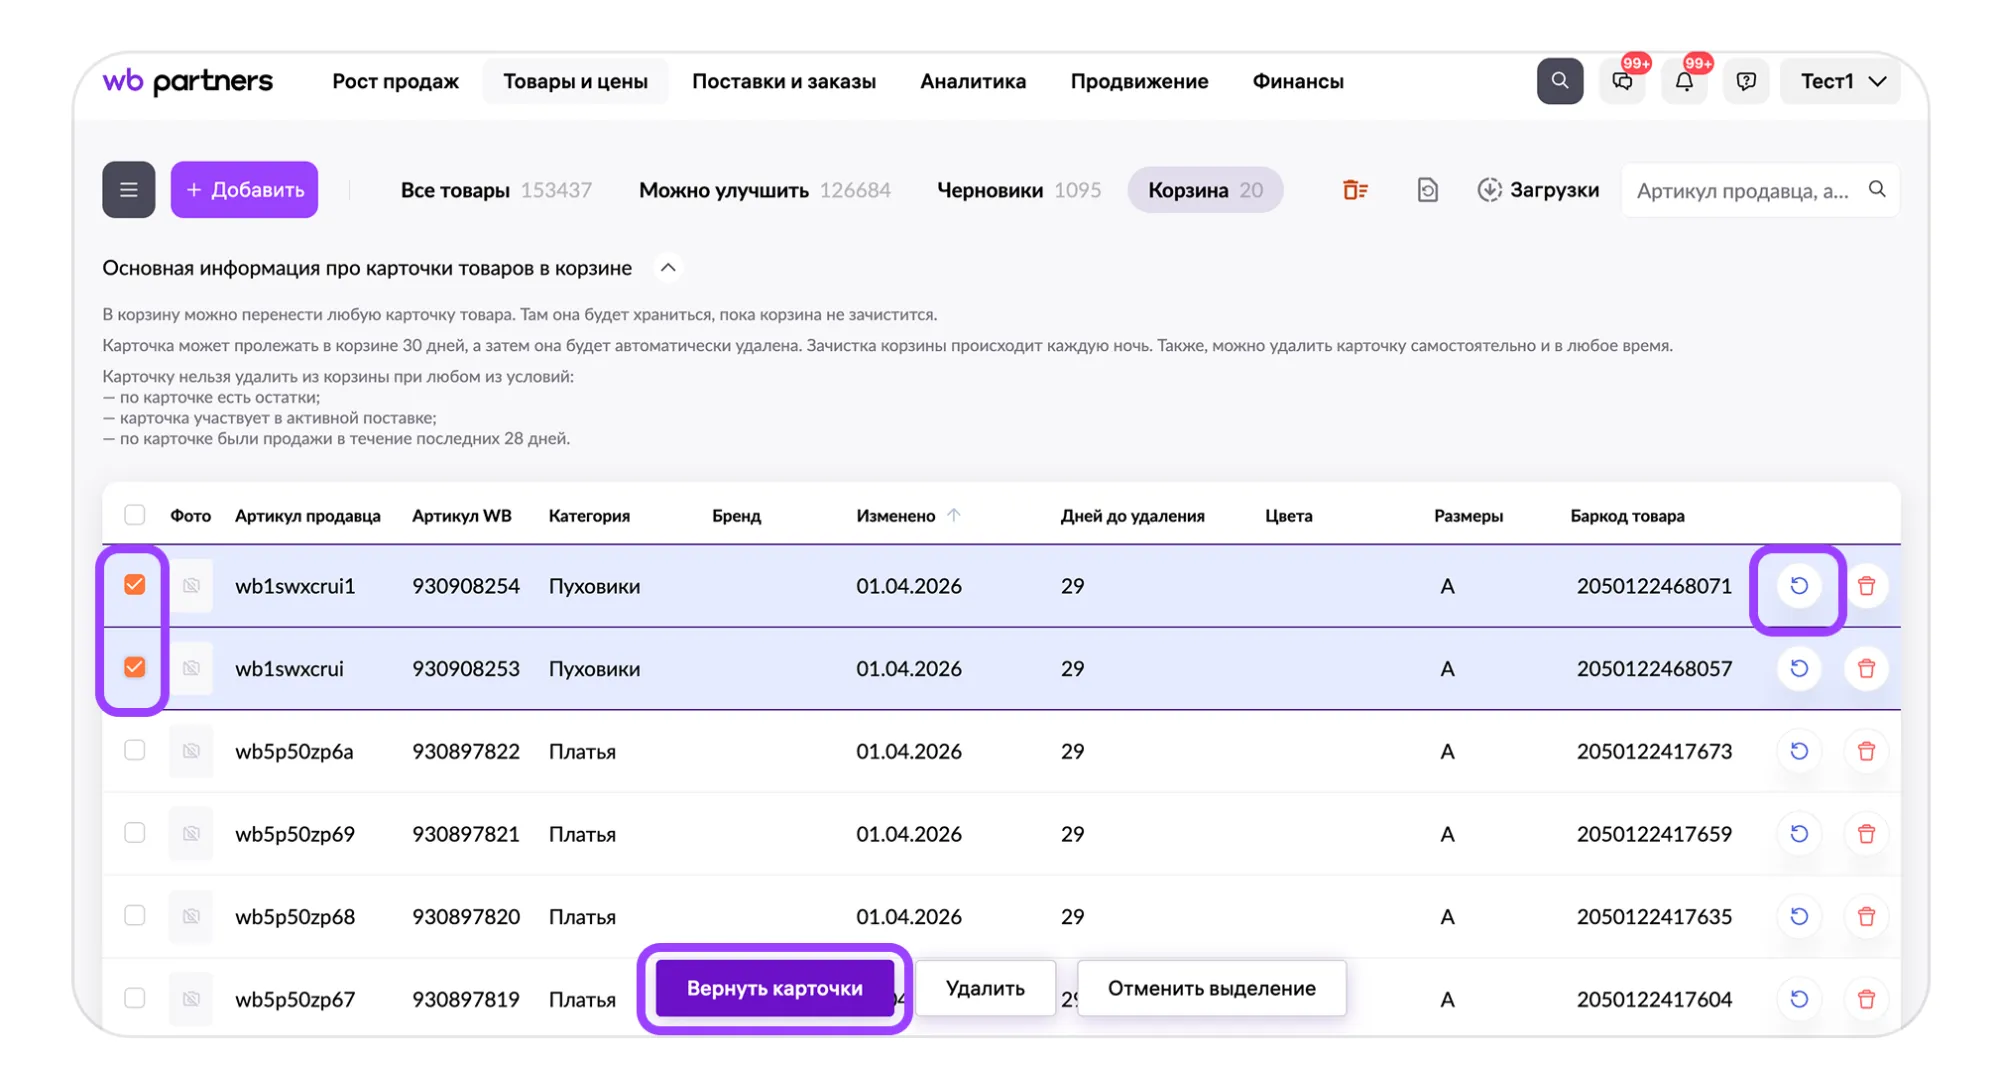1999x1086 pixels.
Task: Uncheck the wb1swxcrui1 row checkbox
Action: (134, 585)
